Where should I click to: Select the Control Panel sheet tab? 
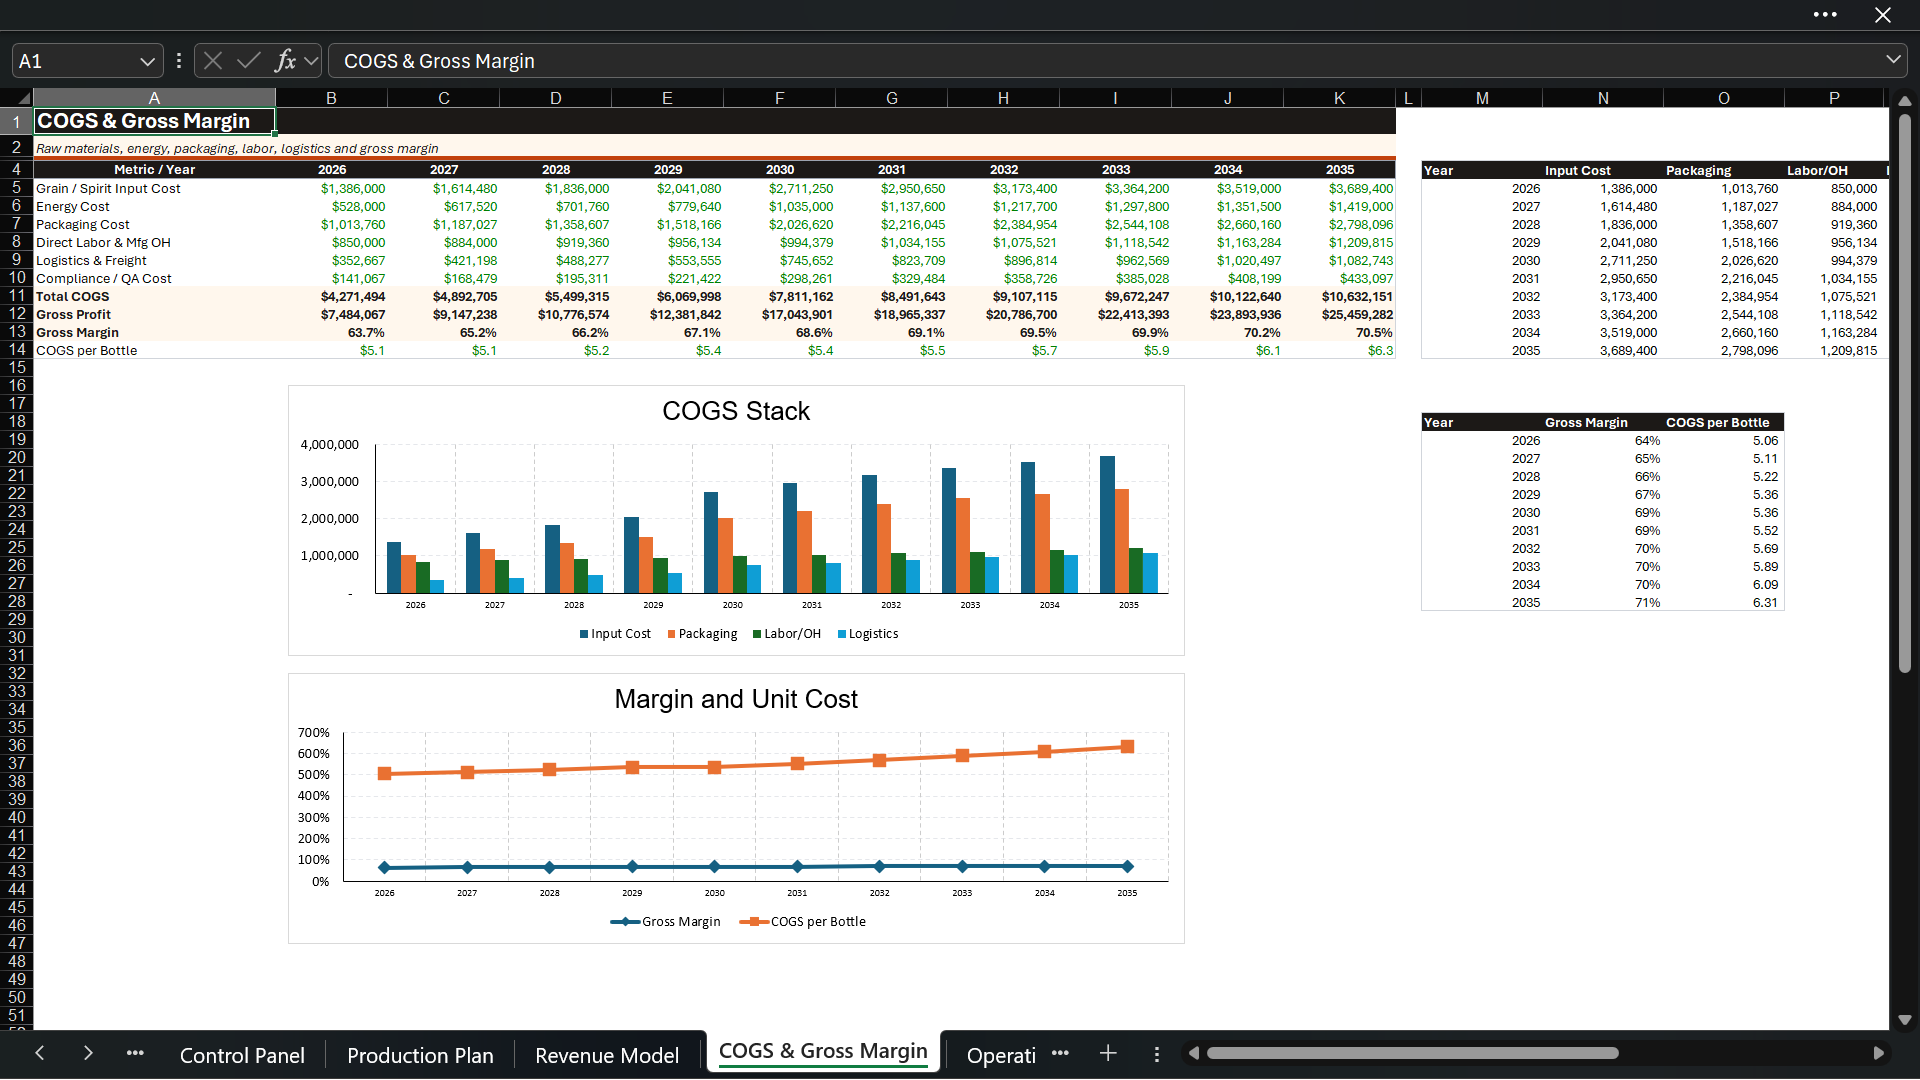click(x=242, y=1055)
